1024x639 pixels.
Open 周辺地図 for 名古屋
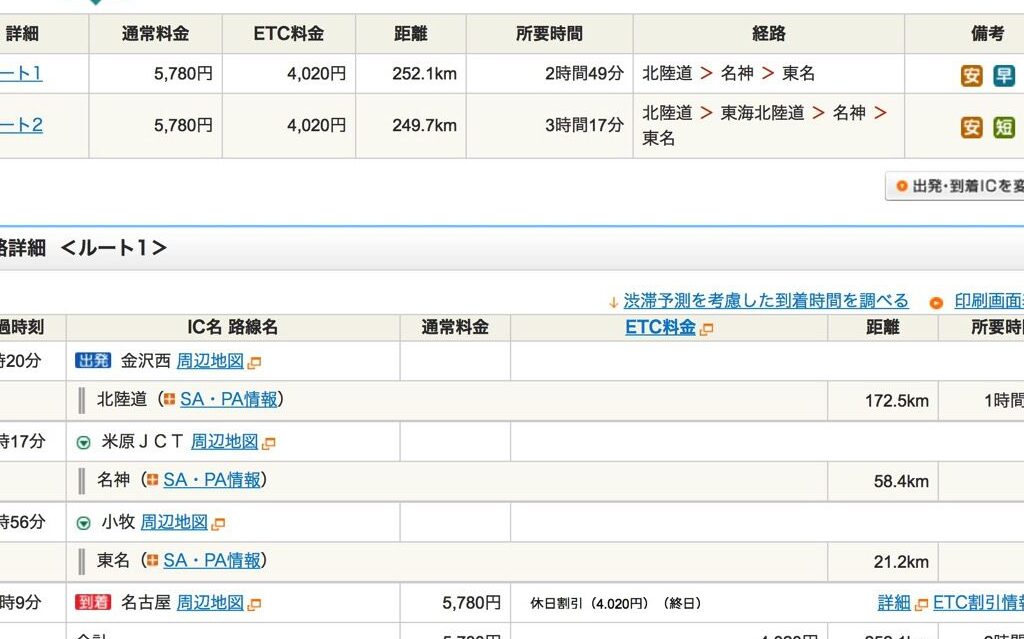click(210, 603)
